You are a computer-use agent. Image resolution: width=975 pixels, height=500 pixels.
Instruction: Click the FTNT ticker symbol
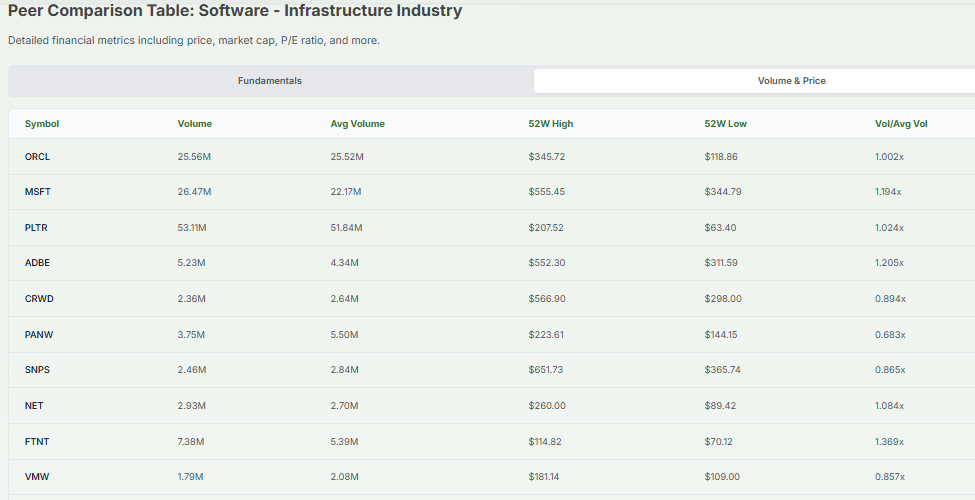tap(36, 441)
